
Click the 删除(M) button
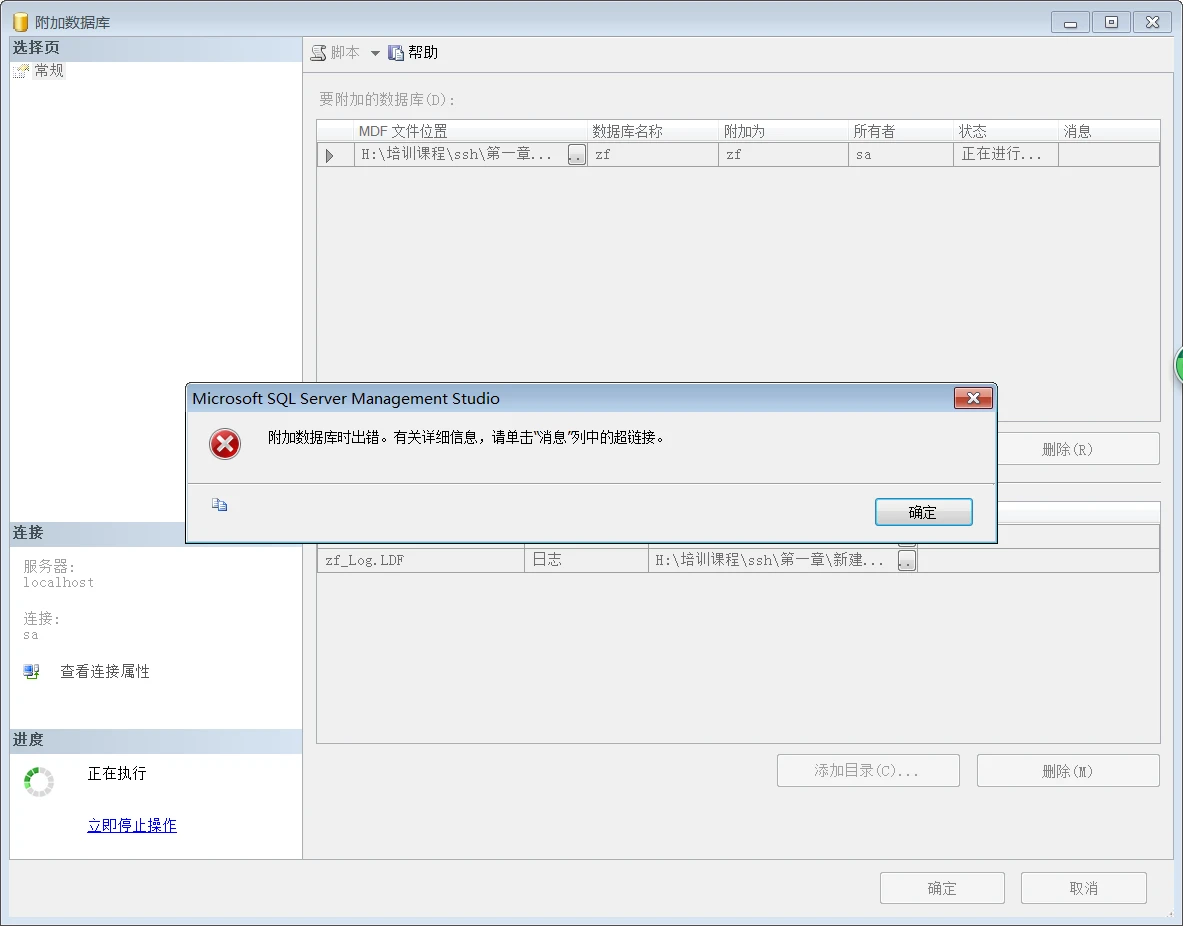click(x=1068, y=771)
